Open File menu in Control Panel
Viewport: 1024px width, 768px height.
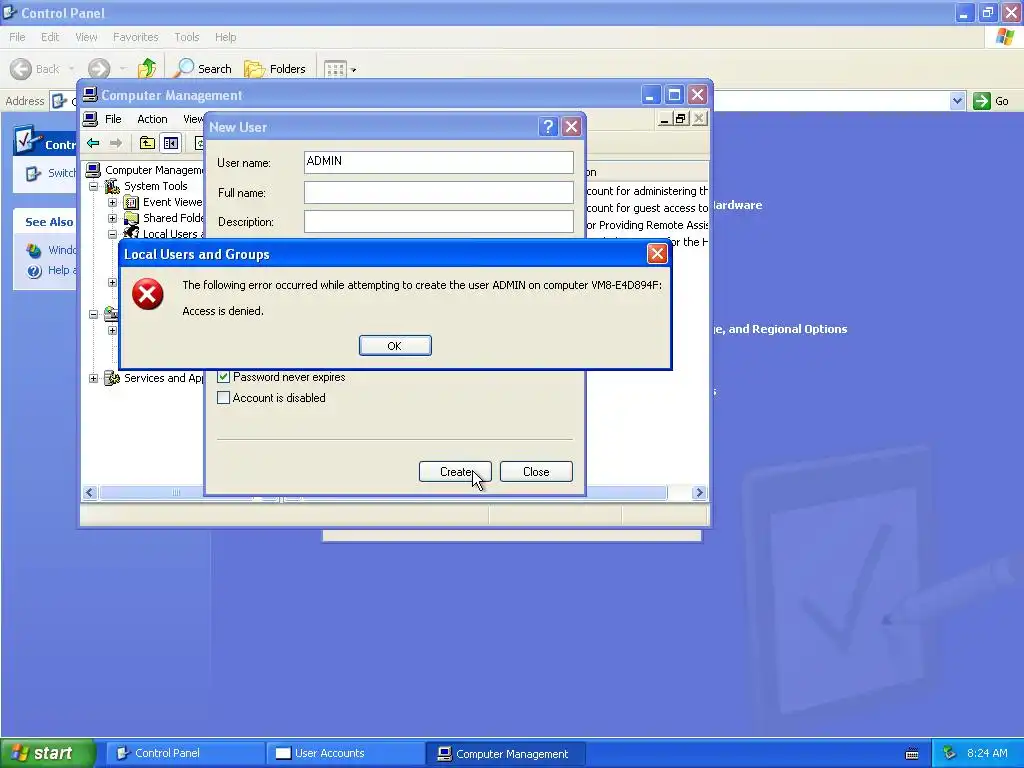[17, 37]
